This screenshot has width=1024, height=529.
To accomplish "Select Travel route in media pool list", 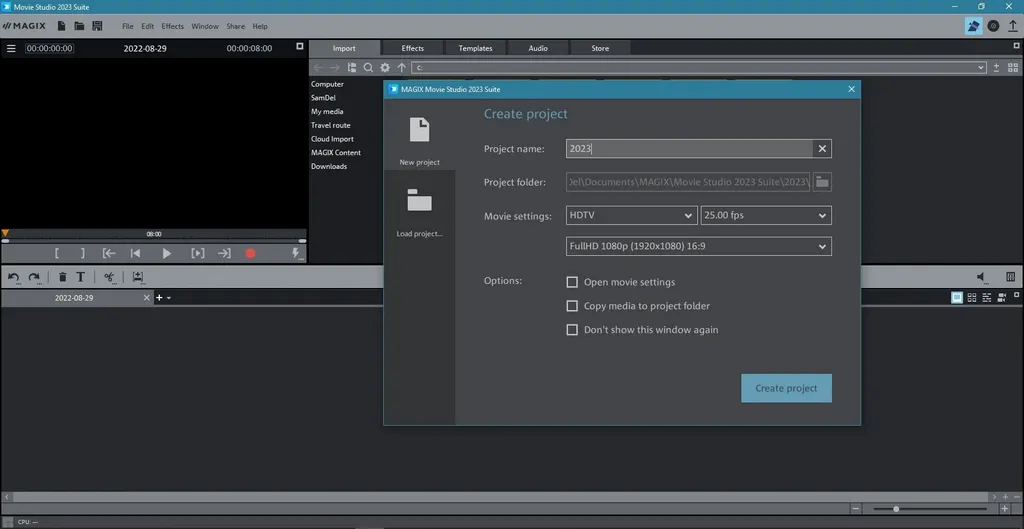I will pos(330,125).
